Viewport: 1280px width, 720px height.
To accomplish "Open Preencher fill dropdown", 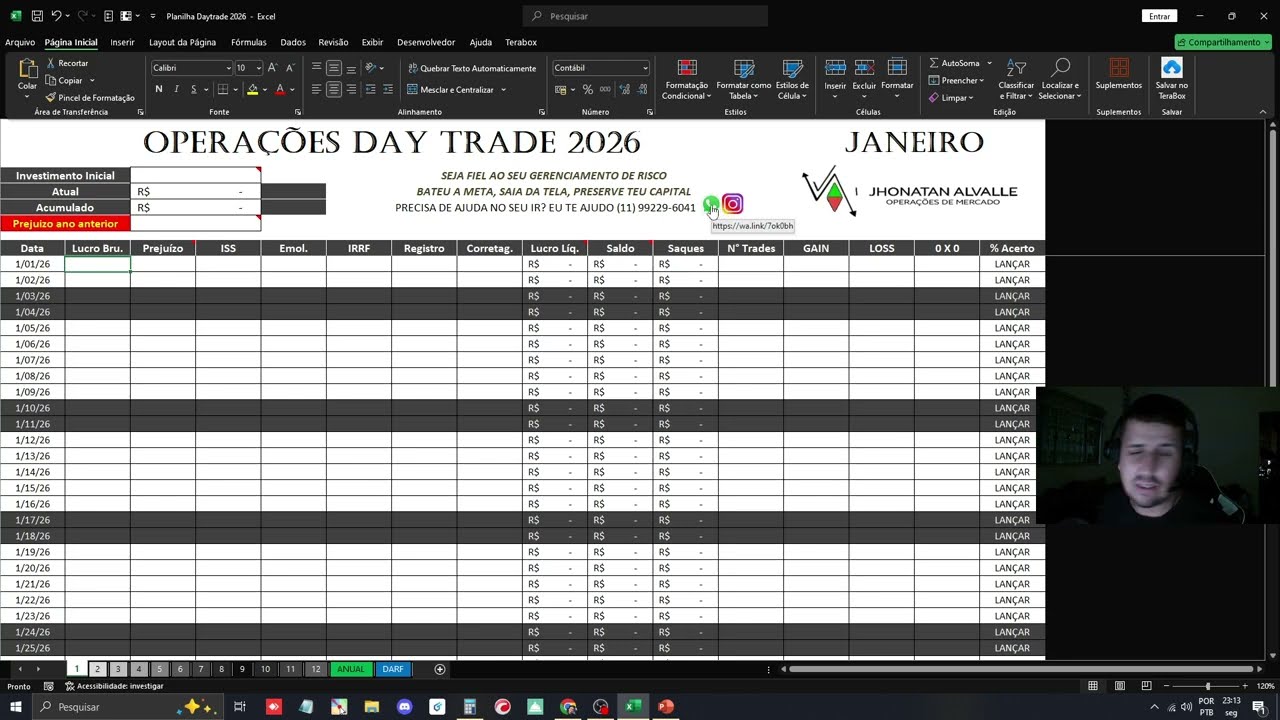I will click(x=956, y=80).
